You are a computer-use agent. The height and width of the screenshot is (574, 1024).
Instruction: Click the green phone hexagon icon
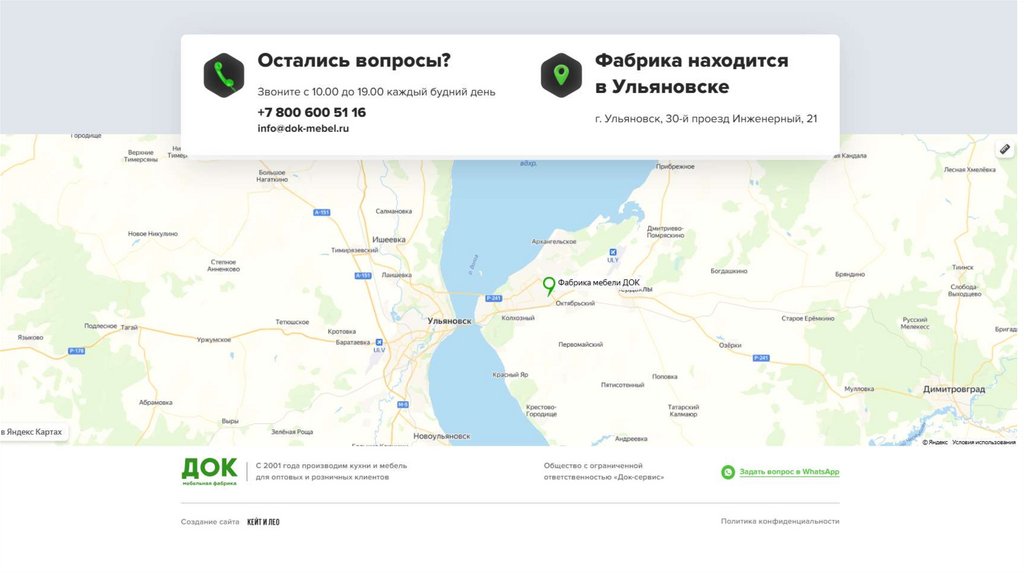(224, 76)
